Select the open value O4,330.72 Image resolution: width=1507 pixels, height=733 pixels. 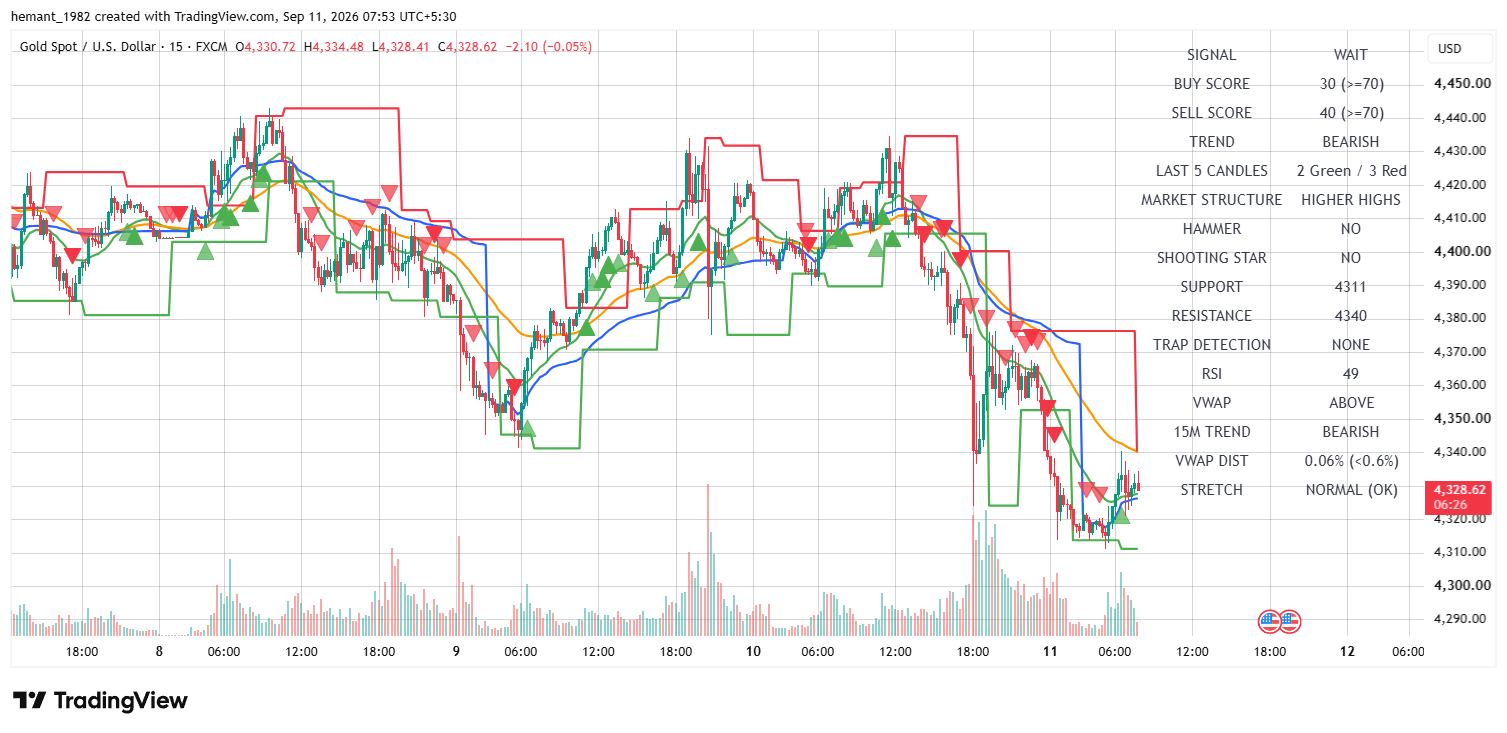point(265,47)
